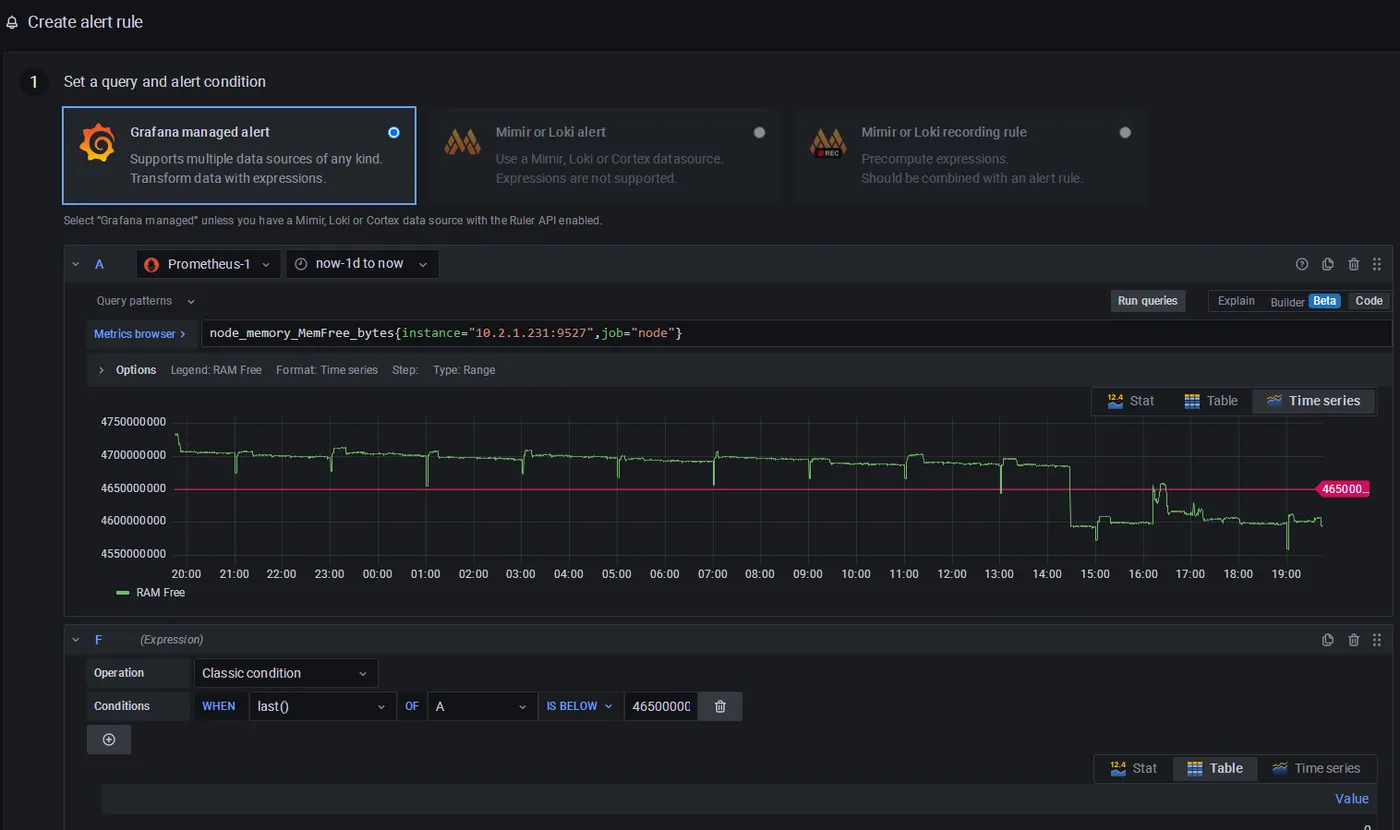Image resolution: width=1400 pixels, height=830 pixels.
Task: Select the Table view for expression F
Action: click(1215, 768)
